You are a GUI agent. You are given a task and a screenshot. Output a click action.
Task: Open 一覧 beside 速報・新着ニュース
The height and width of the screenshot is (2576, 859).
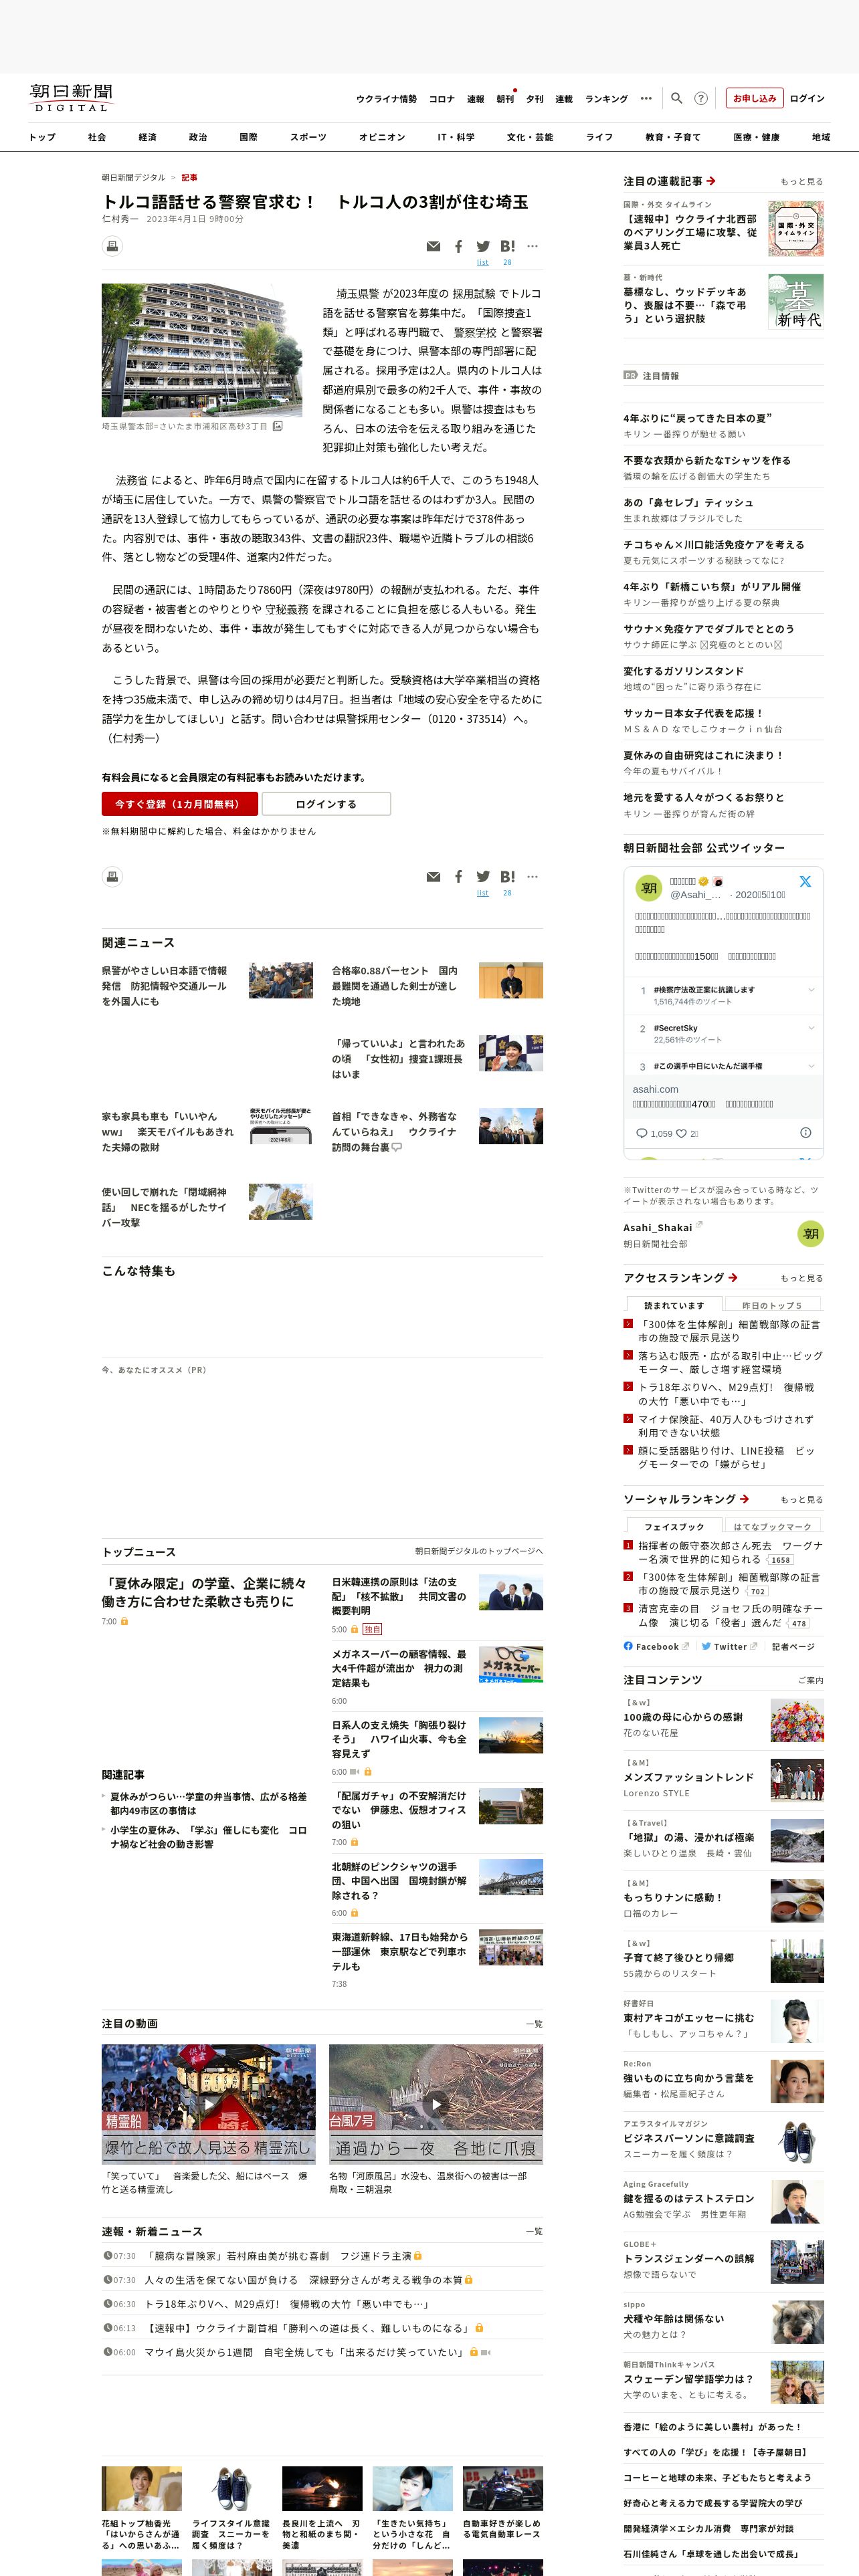[534, 2231]
